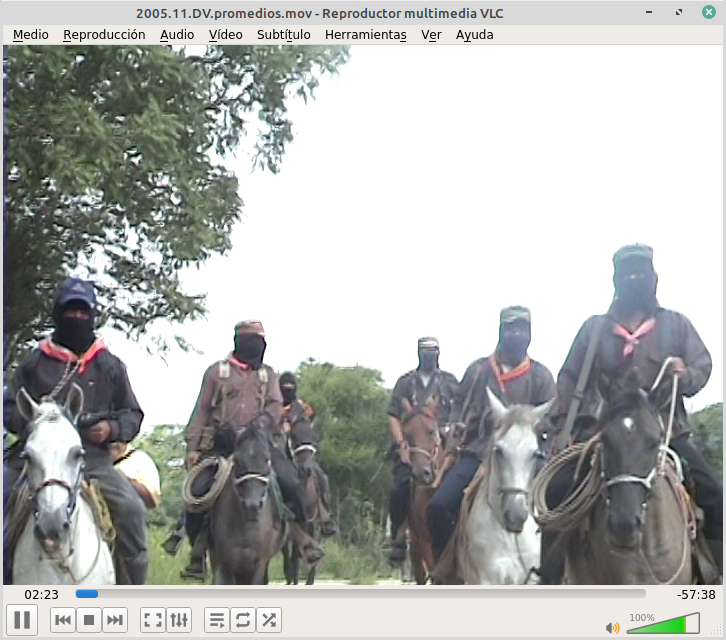The width and height of the screenshot is (726, 640).
Task: Click elapsed time 02:23 label
Action: [x=42, y=594]
